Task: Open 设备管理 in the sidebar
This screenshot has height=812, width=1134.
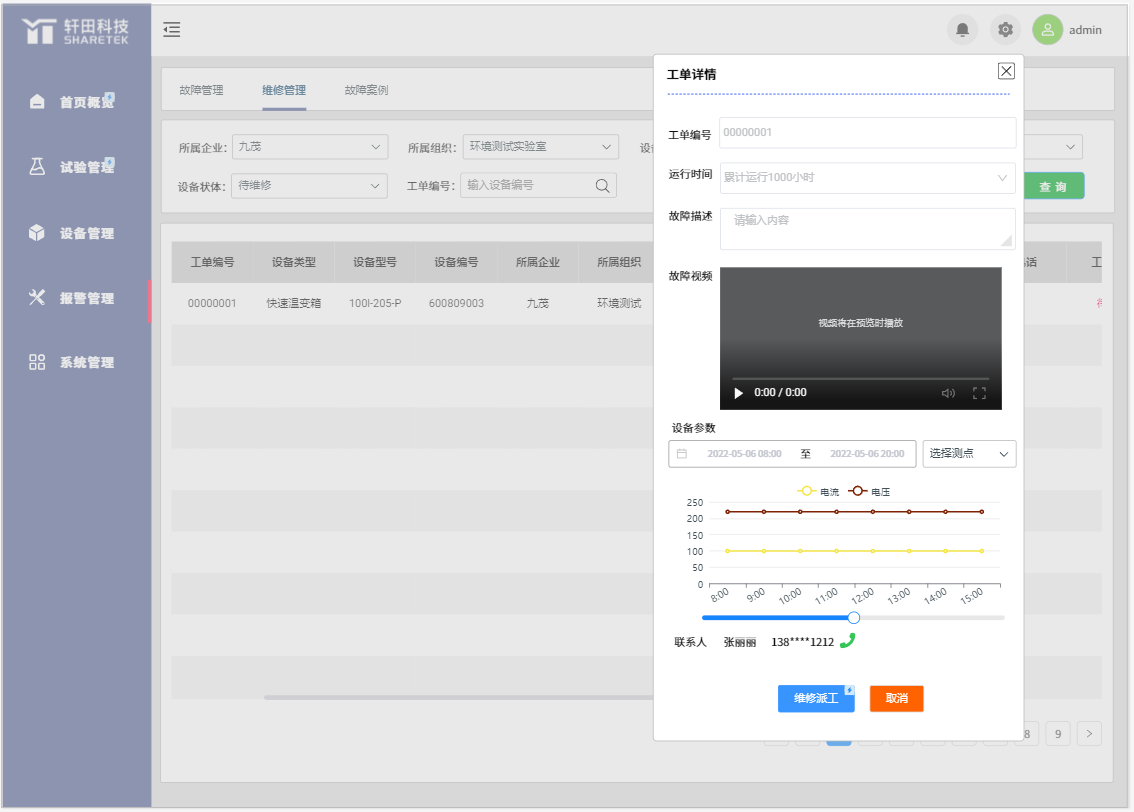Action: click(86, 233)
